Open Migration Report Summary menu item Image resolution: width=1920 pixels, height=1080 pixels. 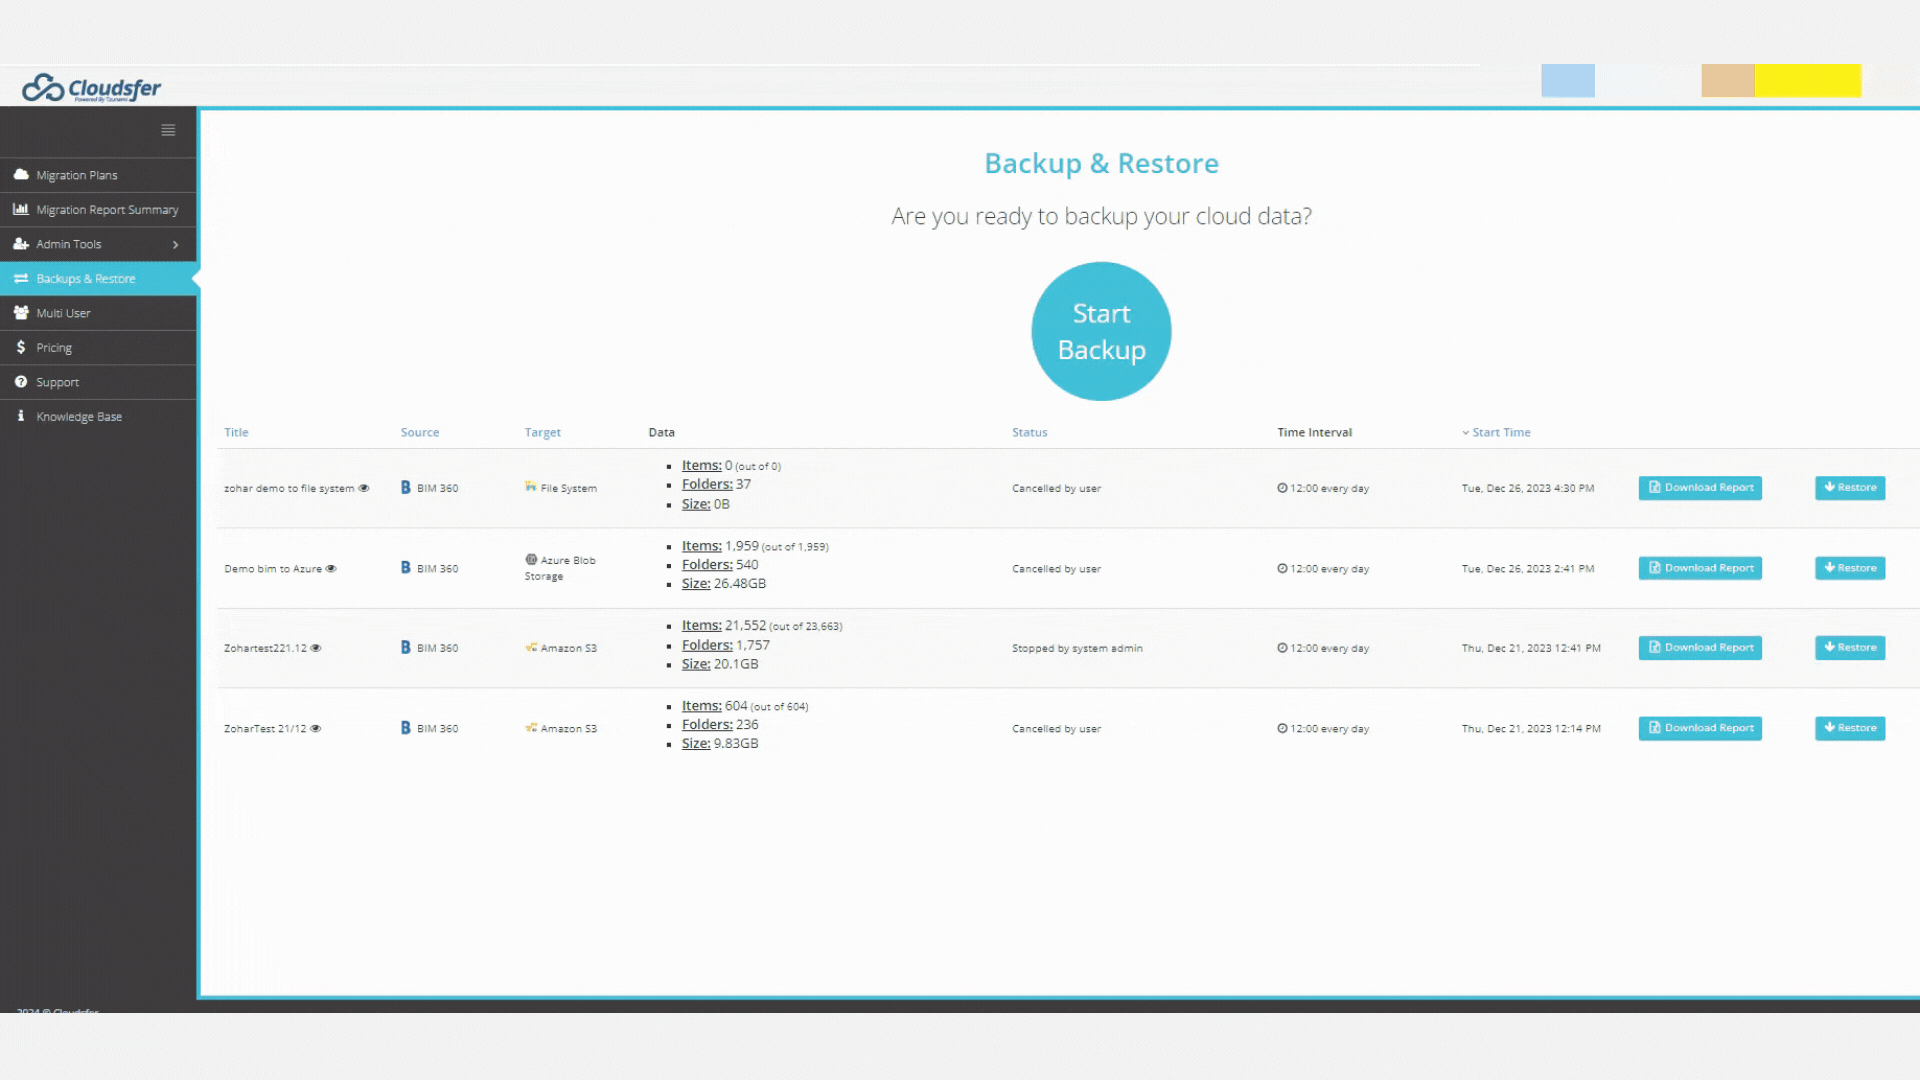point(98,209)
